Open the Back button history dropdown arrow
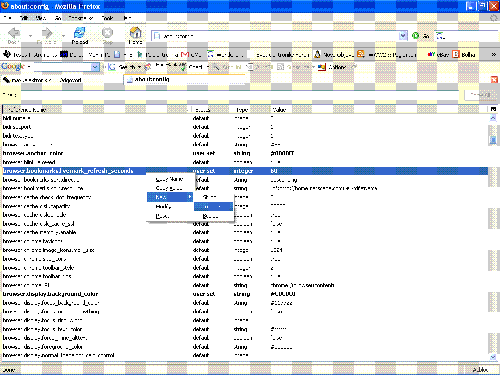Viewport: 500px width, 375px height. 30,36
